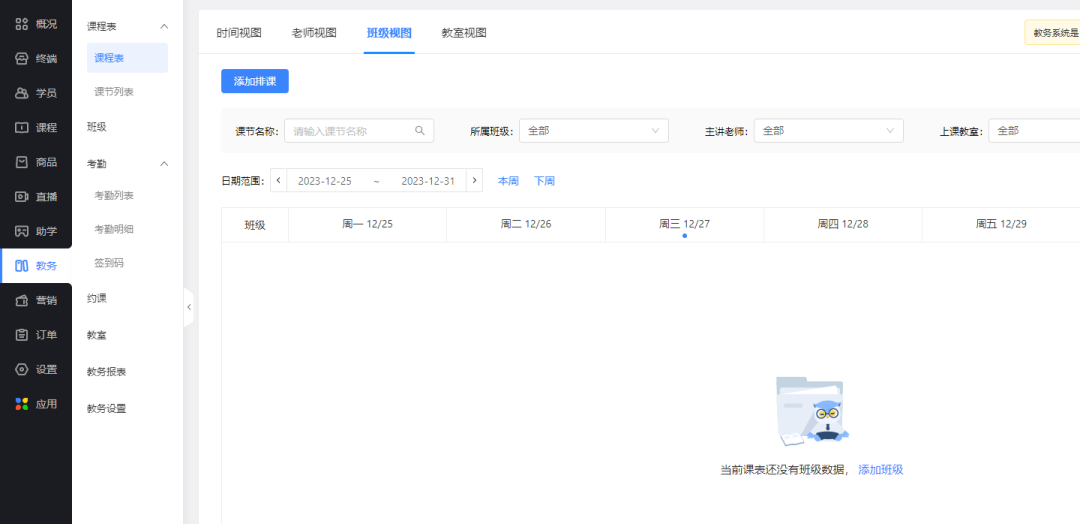Screen dimensions: 1080x524
Task: Switch to the 教室视图 tab
Action: coord(464,33)
